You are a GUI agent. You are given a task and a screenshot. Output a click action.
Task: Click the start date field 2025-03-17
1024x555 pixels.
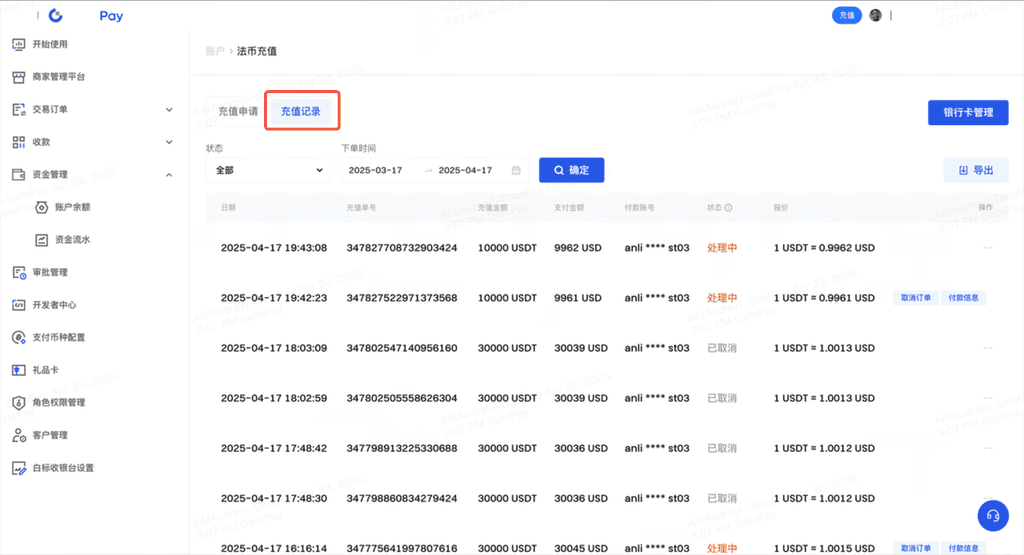[376, 170]
